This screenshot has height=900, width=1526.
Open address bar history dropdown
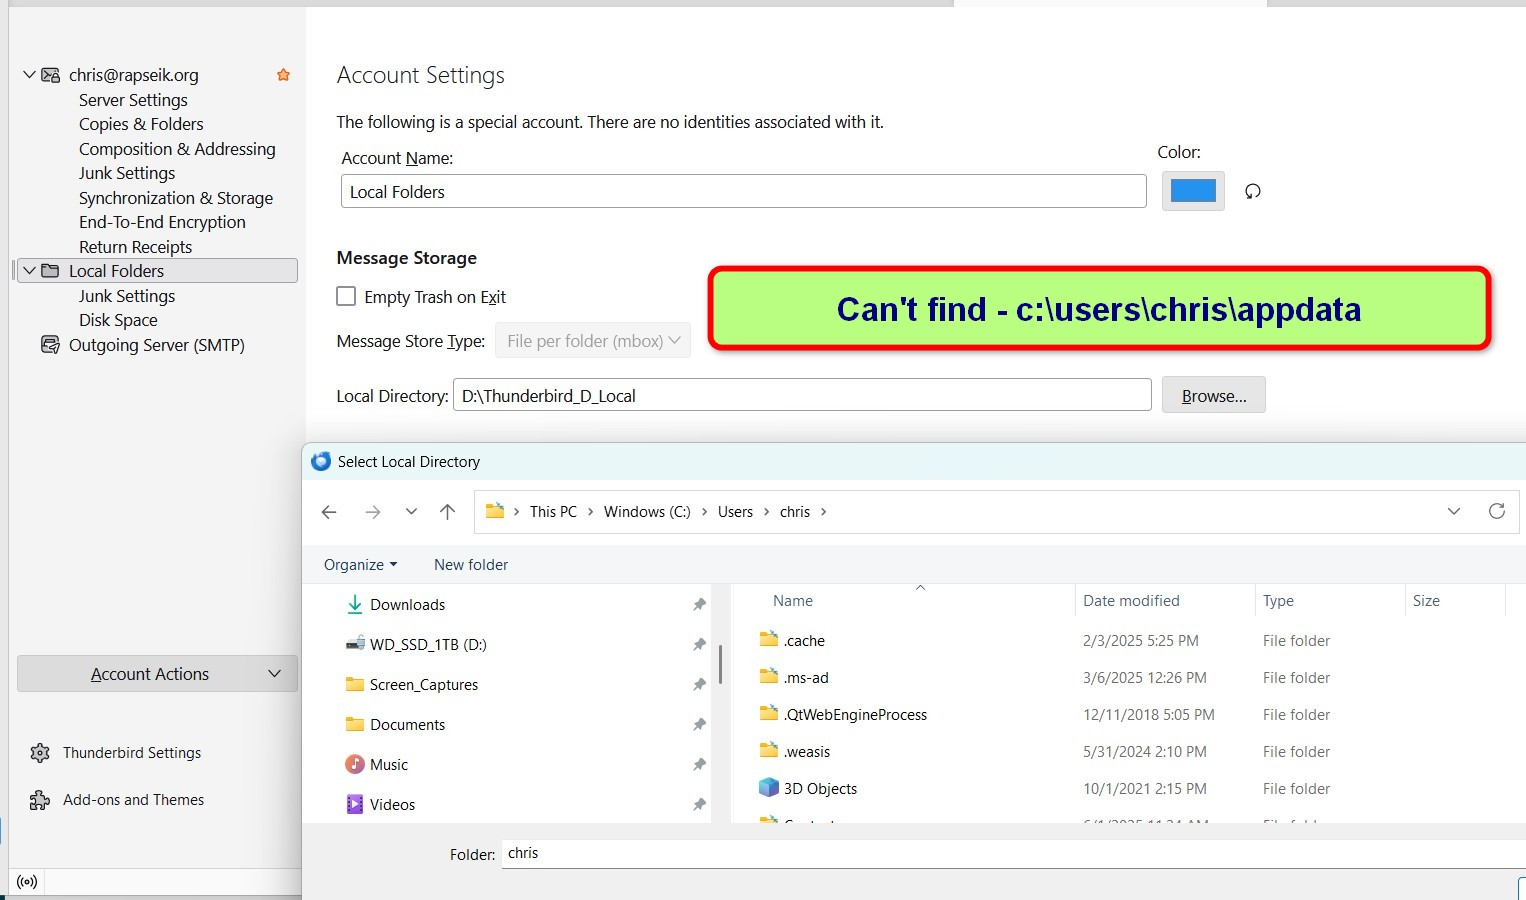point(1454,511)
